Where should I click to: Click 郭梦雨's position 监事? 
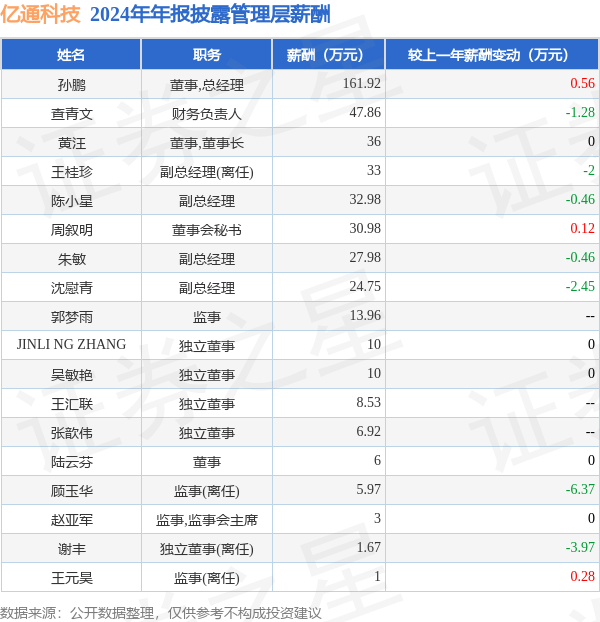207,317
